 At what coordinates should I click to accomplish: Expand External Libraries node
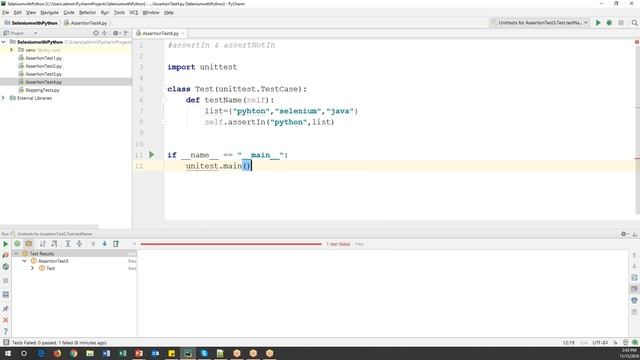pyautogui.click(x=4, y=98)
